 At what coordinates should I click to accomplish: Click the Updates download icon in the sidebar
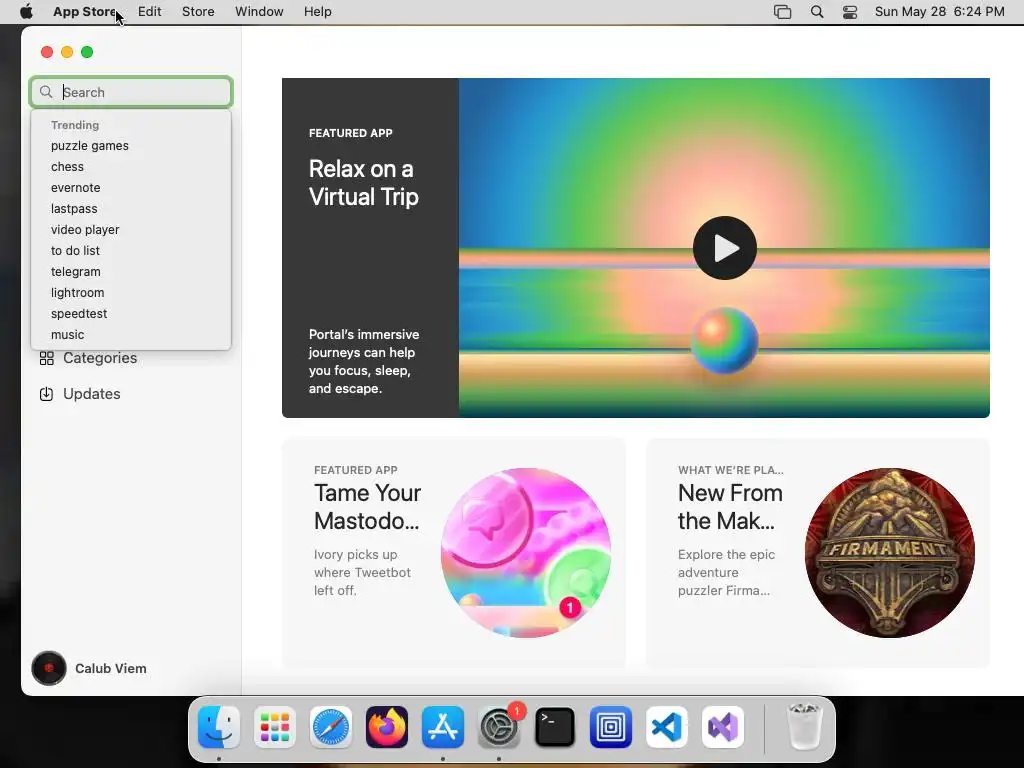46,394
